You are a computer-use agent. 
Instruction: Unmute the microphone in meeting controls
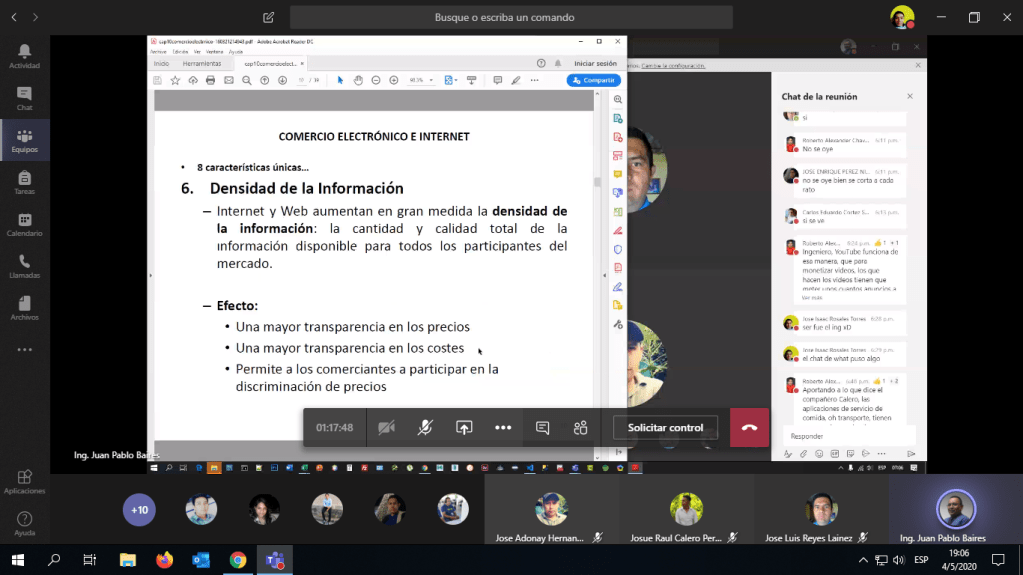pyautogui.click(x=425, y=427)
